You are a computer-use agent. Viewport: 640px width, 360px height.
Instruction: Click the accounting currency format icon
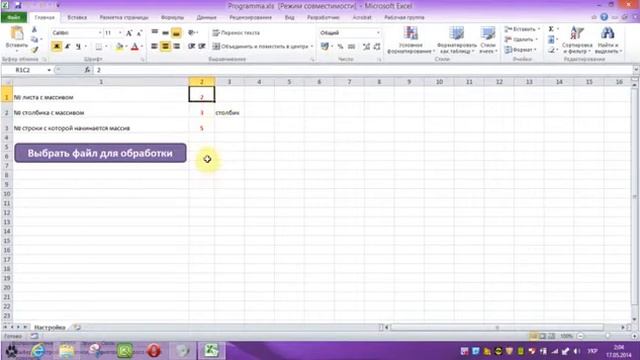(325, 47)
